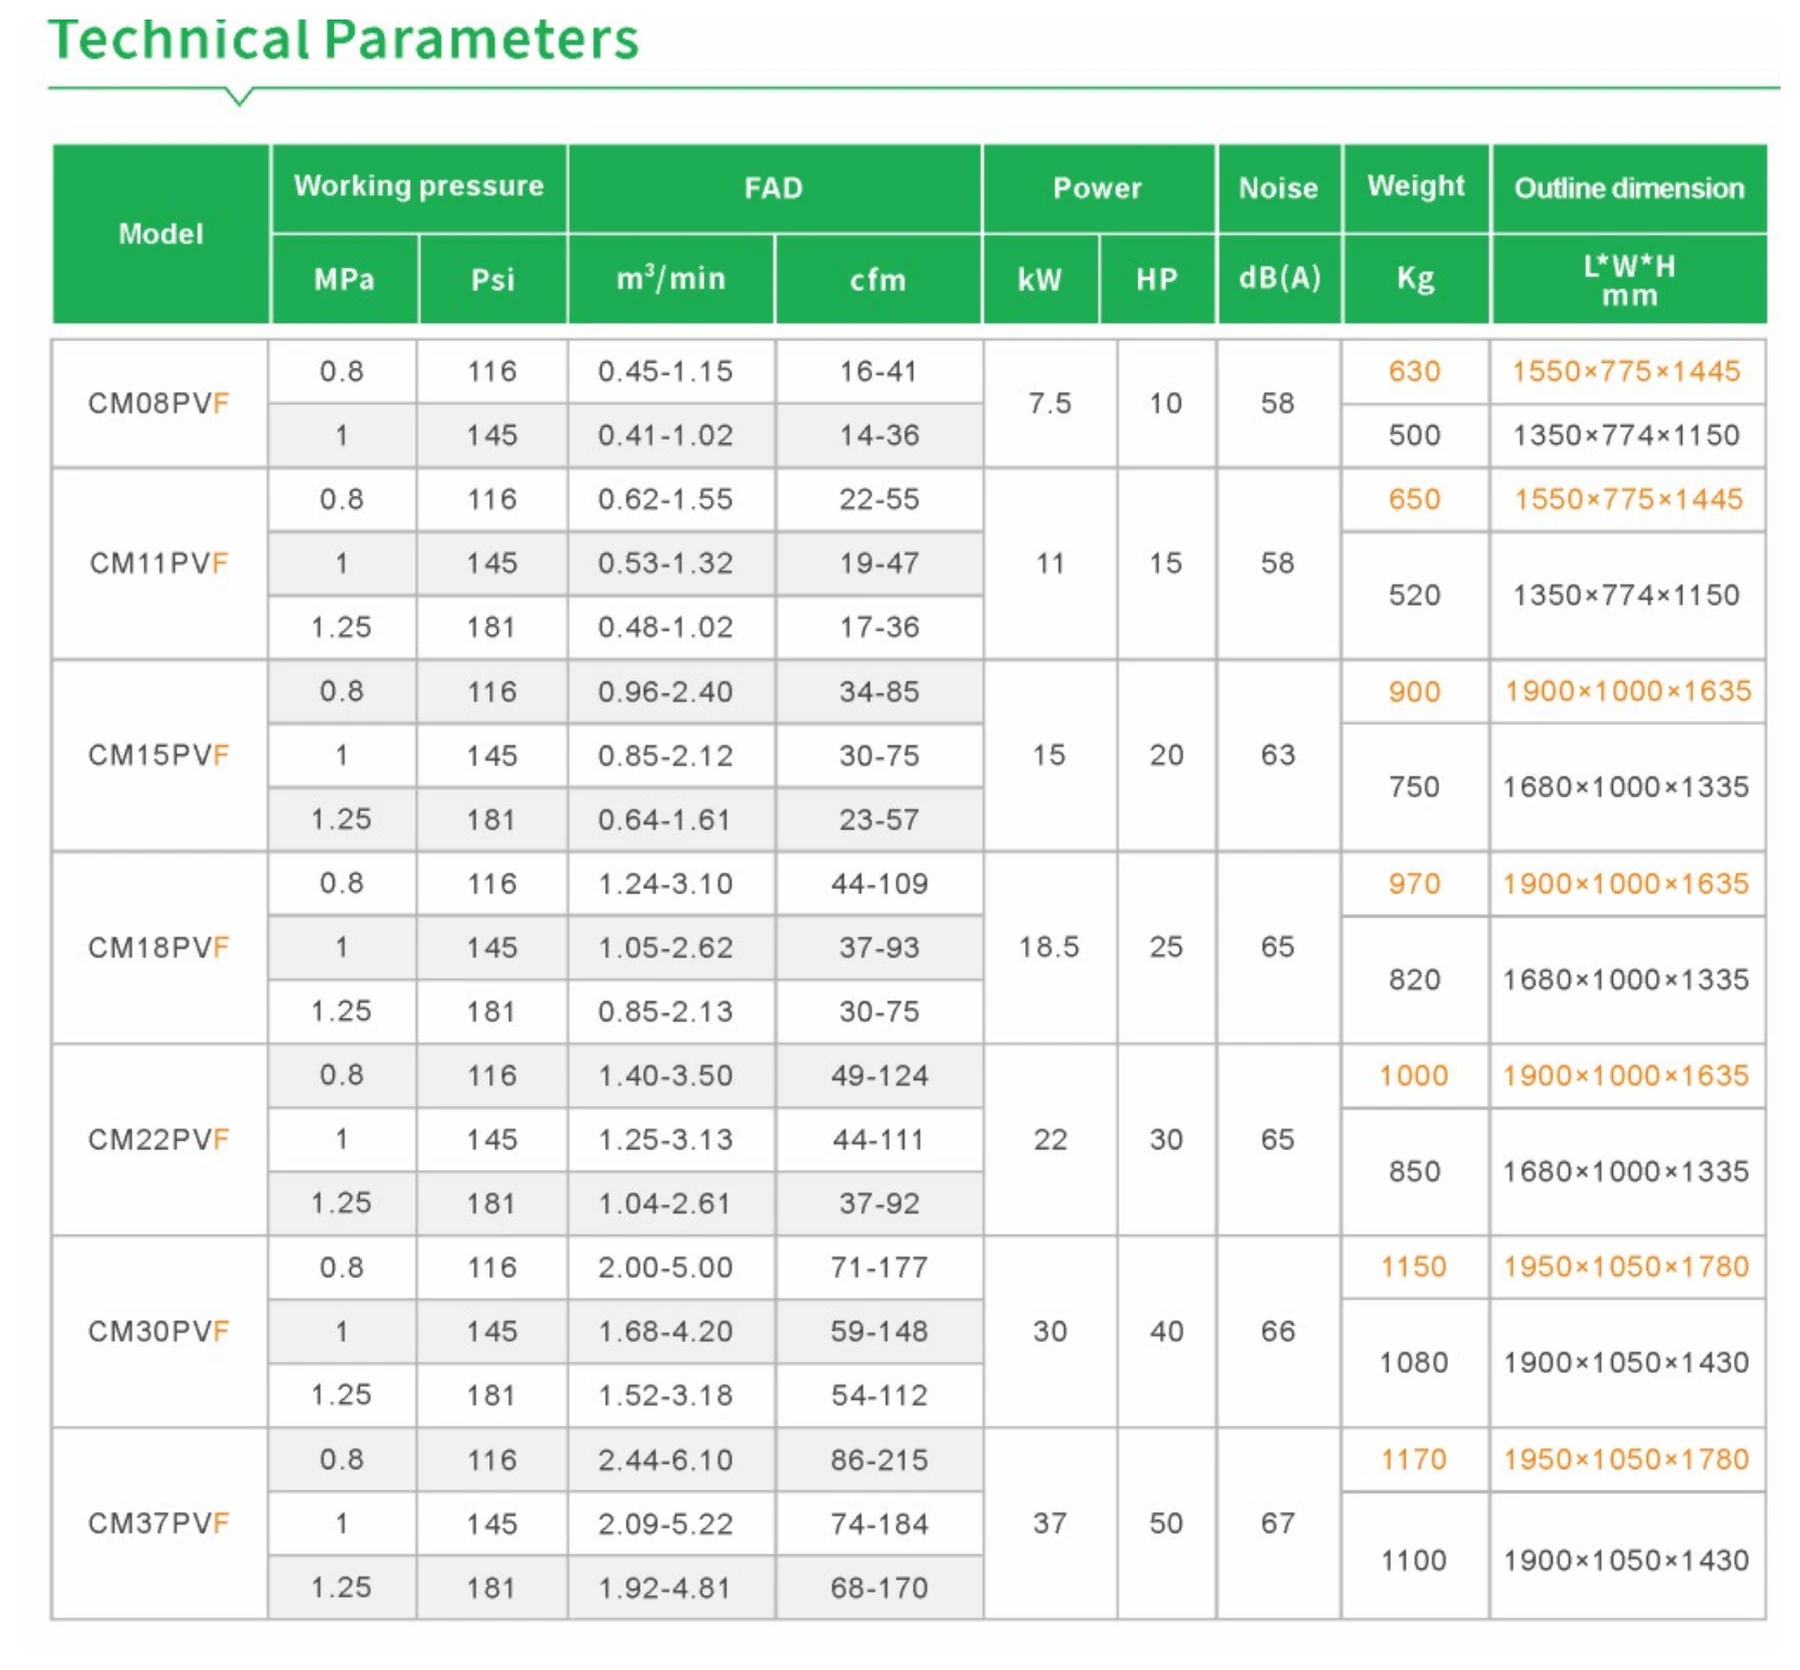Click cfm value 68-170

[x=878, y=1588]
